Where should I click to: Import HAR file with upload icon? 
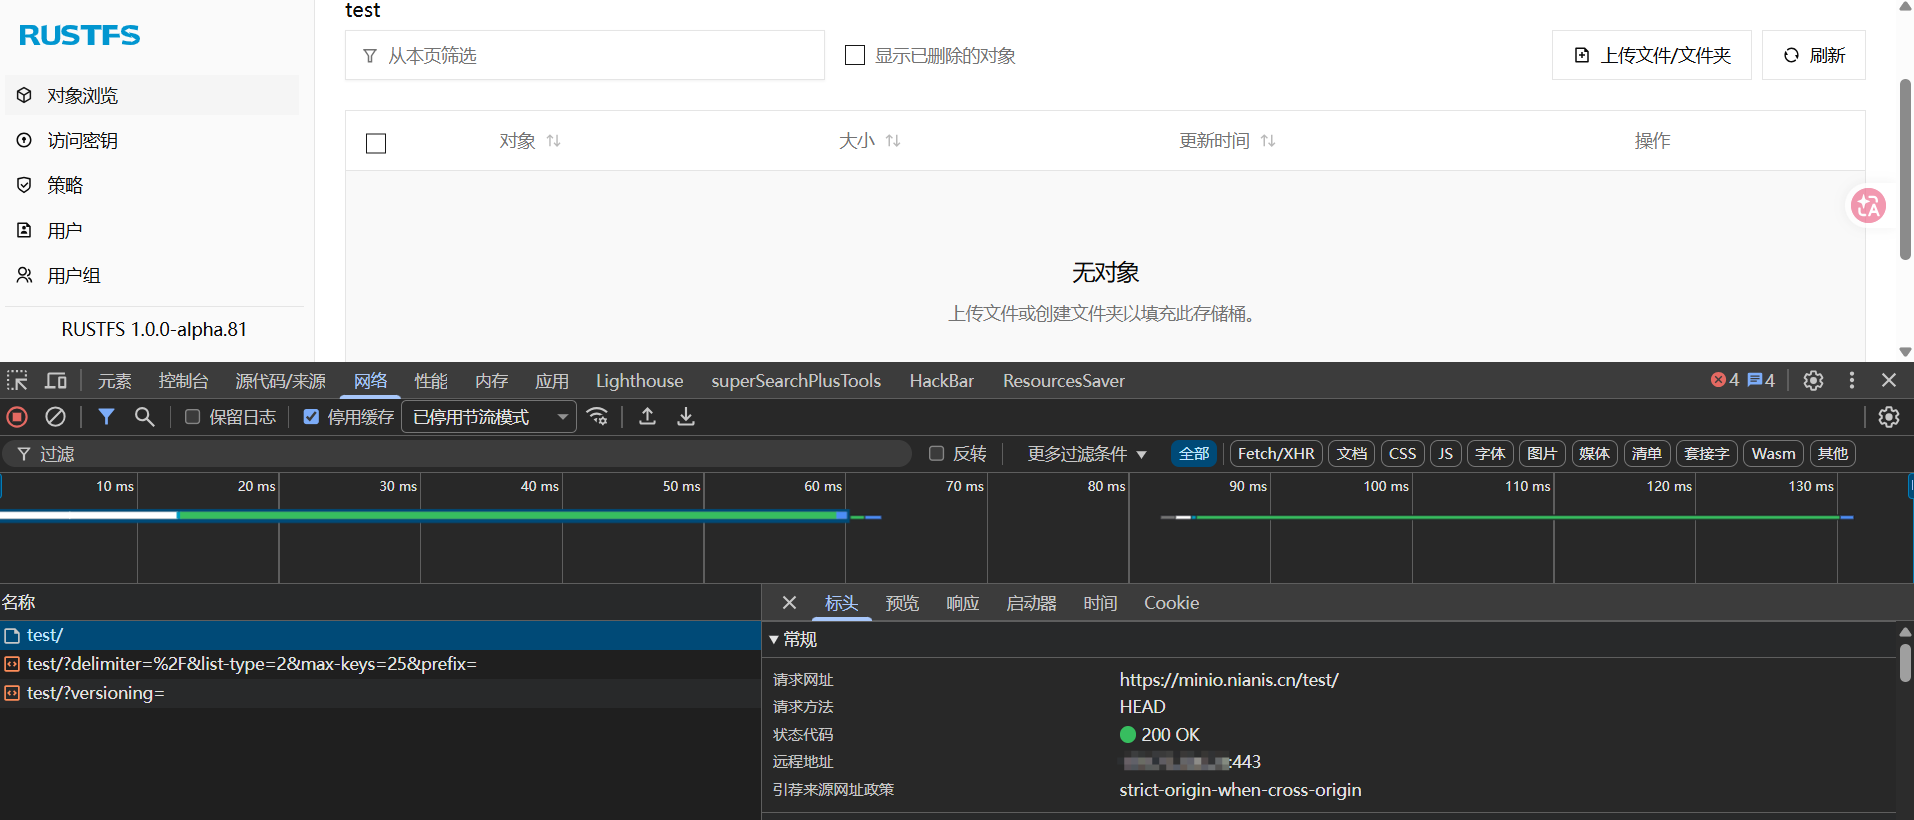click(648, 417)
